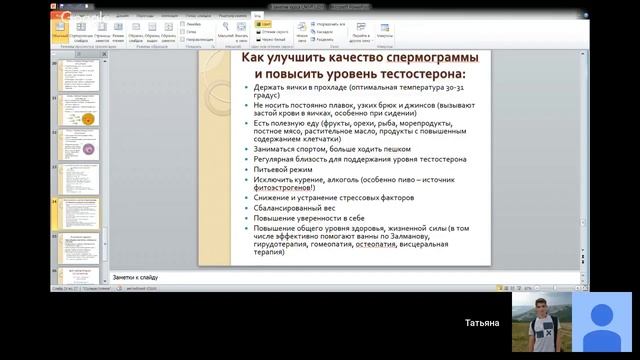Select slide thumbnail 33 in the panel
This screenshot has height=360, width=640.
79,179
